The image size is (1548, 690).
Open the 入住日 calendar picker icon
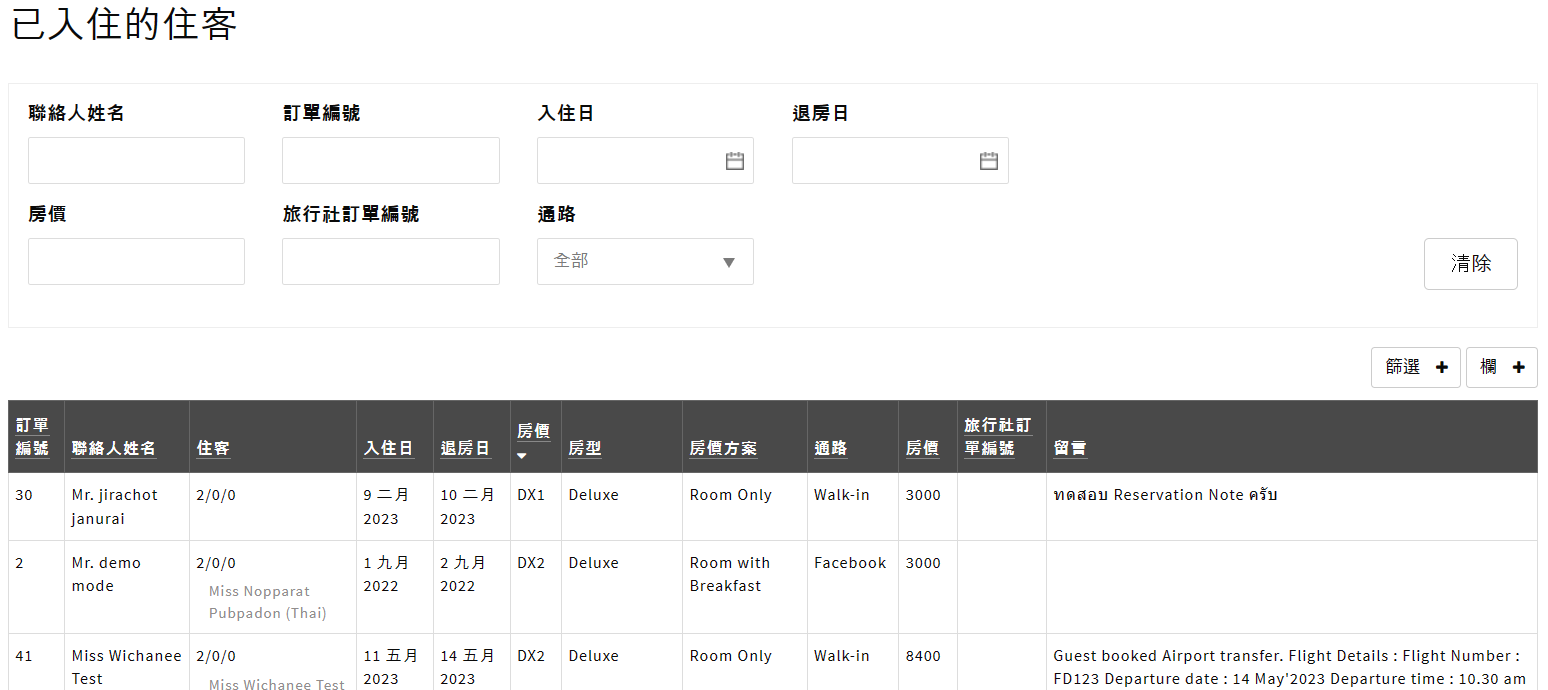click(x=735, y=161)
